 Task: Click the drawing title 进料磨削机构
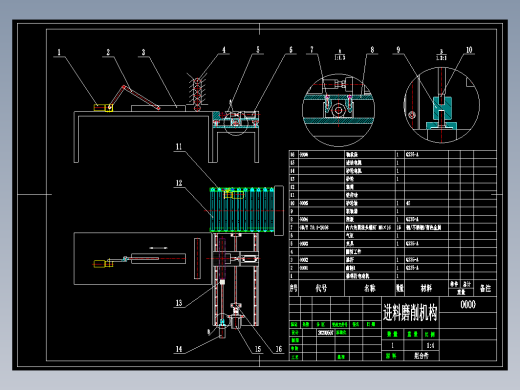(x=410, y=312)
